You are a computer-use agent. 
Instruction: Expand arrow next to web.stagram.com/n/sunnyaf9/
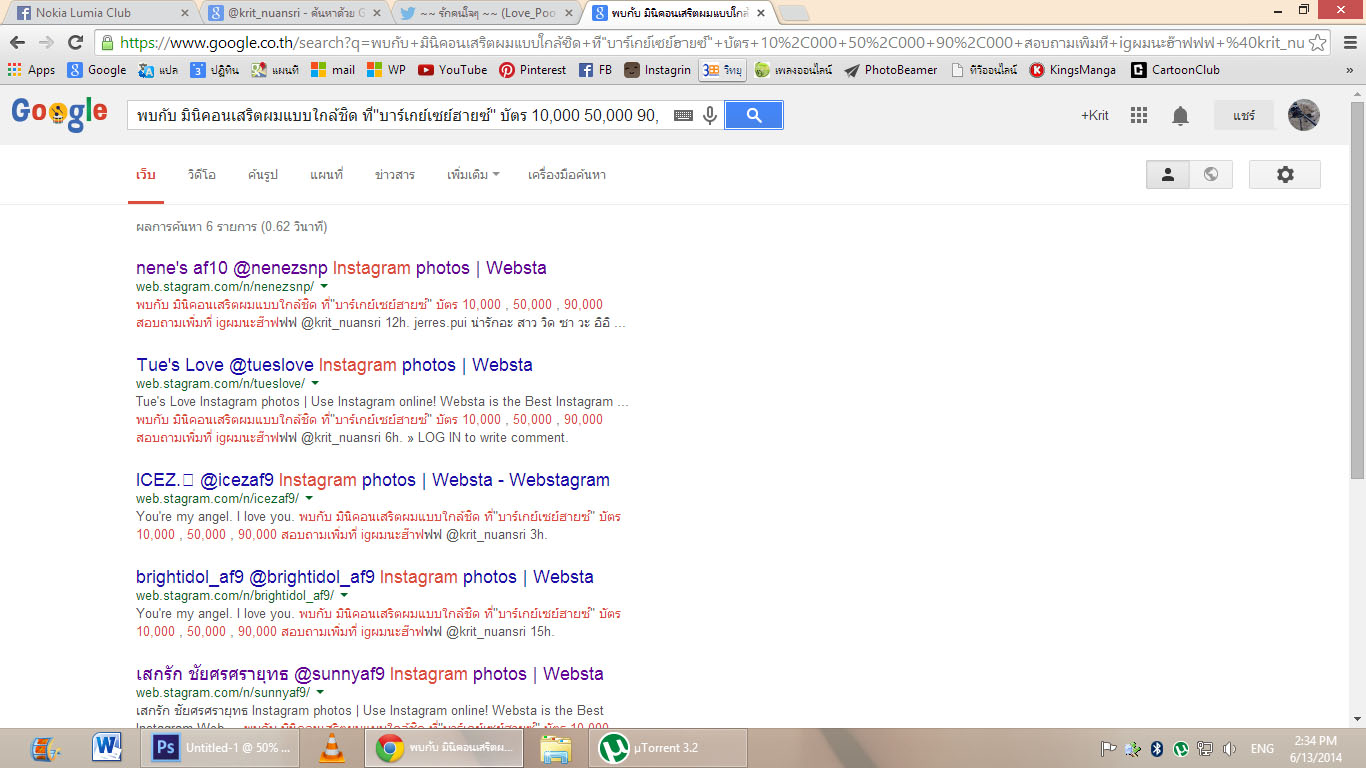pyautogui.click(x=320, y=692)
